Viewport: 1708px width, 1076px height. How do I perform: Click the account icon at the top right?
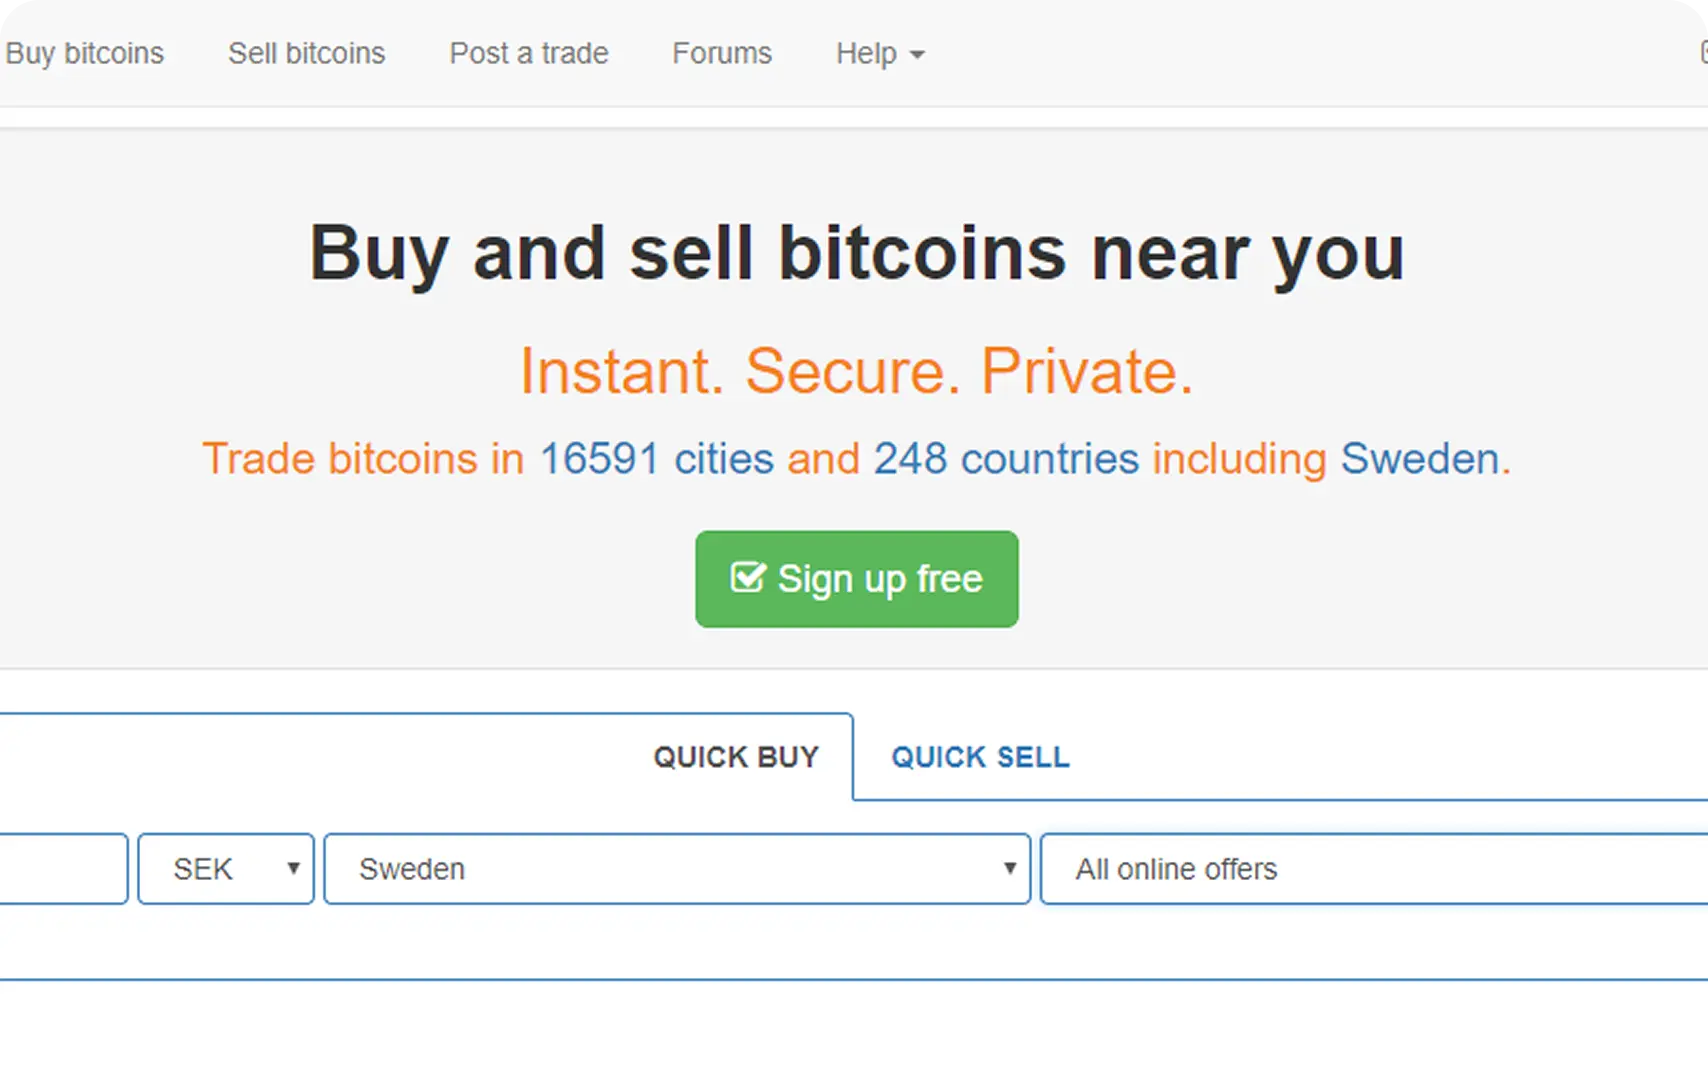pos(1702,52)
